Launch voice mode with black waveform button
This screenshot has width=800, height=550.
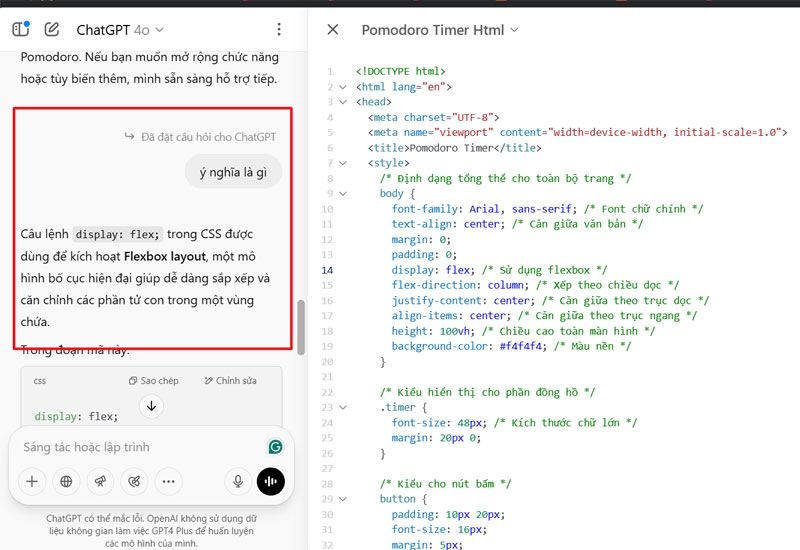pos(271,481)
